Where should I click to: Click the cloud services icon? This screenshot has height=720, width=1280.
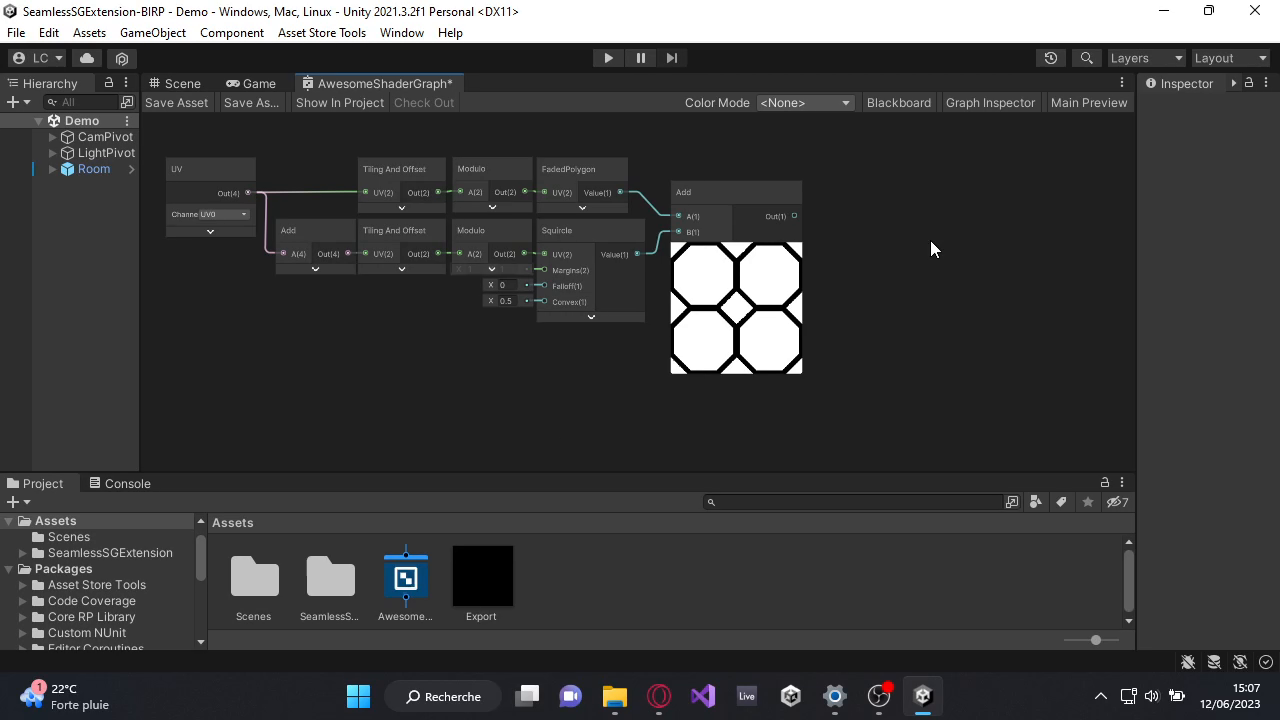click(87, 58)
